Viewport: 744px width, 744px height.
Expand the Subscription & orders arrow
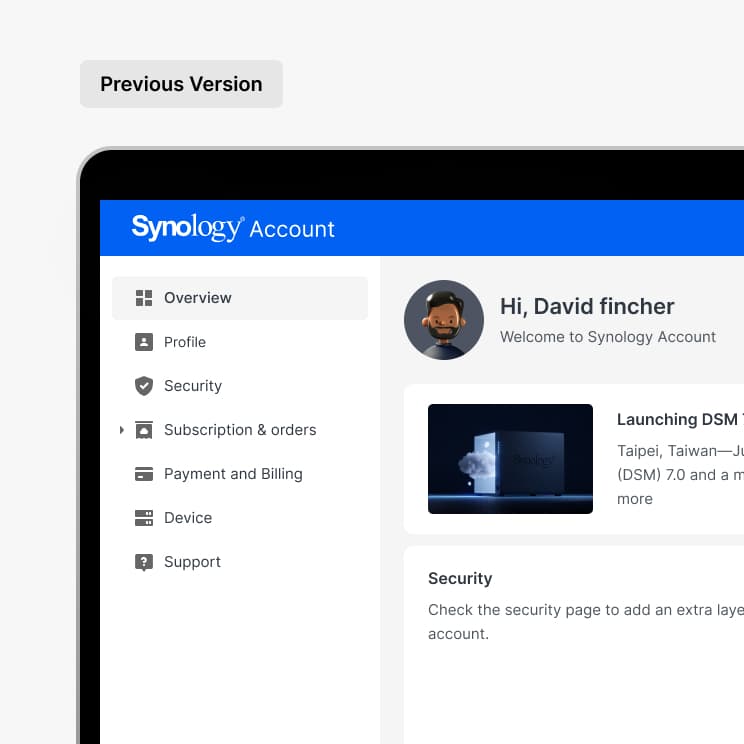coord(121,430)
